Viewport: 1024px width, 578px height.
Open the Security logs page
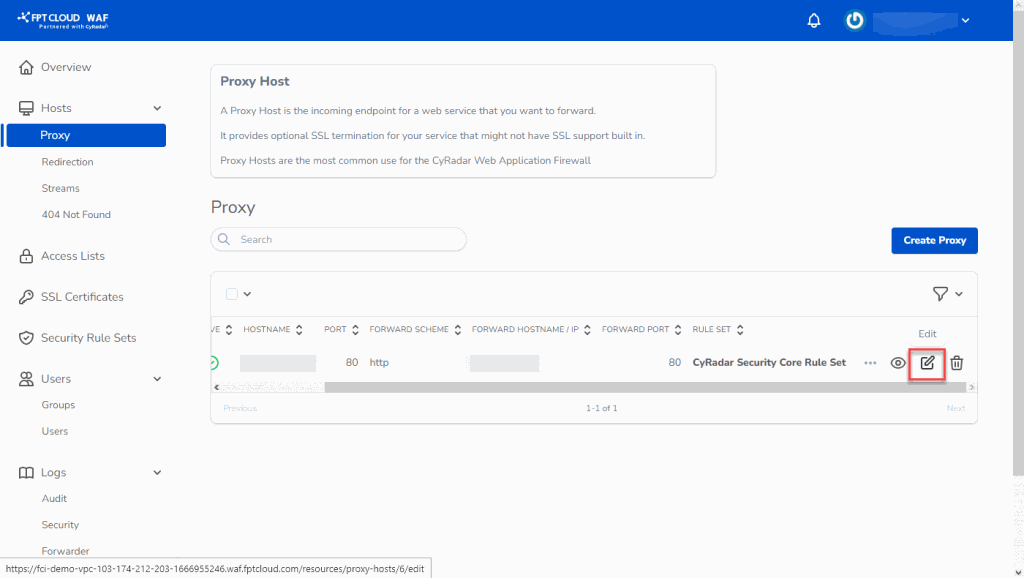click(x=60, y=524)
